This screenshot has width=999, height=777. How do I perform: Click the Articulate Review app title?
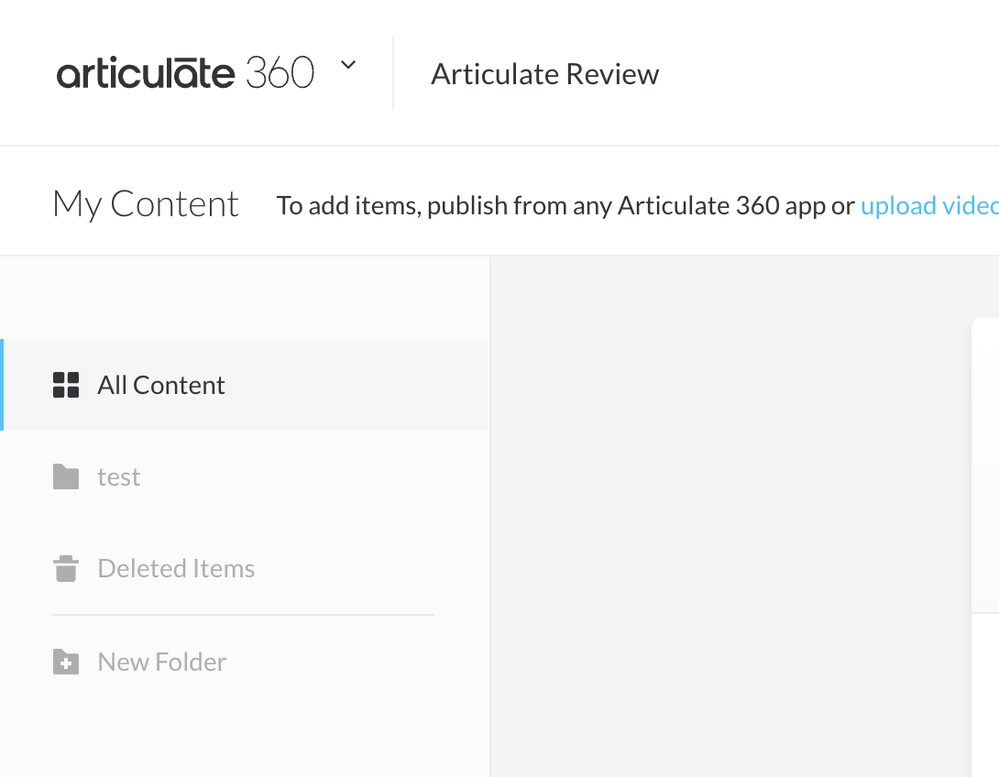pyautogui.click(x=544, y=74)
